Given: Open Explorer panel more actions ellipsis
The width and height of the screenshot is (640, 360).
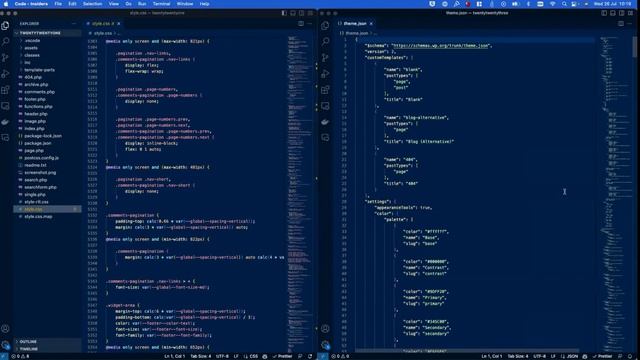Looking at the screenshot, I should click(x=74, y=24).
